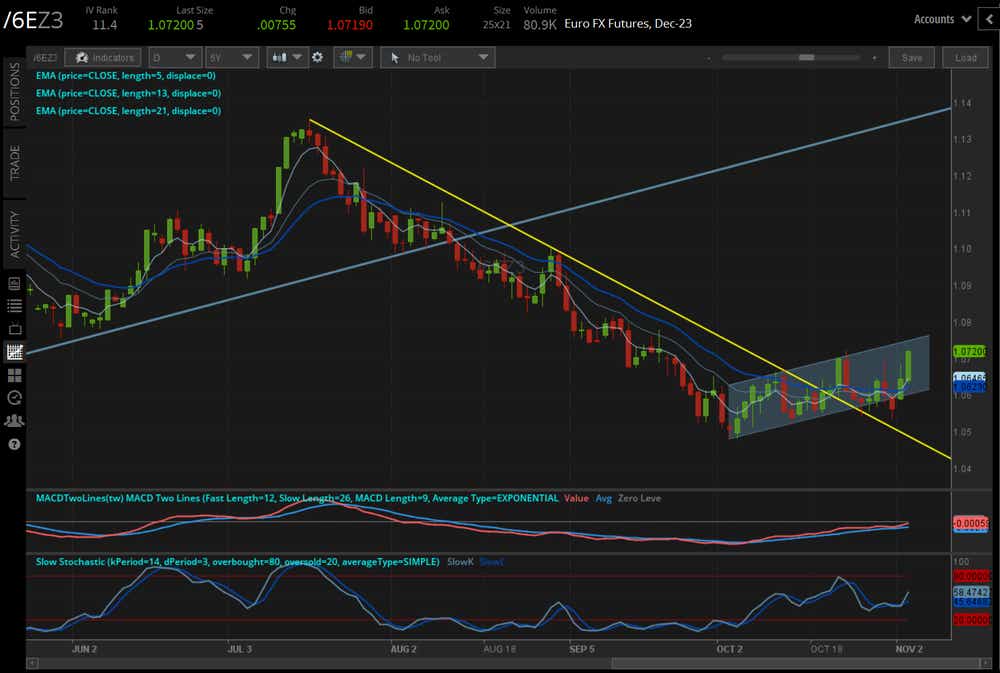Open the candlestick chart type dropdown
The image size is (1000, 673).
click(286, 57)
